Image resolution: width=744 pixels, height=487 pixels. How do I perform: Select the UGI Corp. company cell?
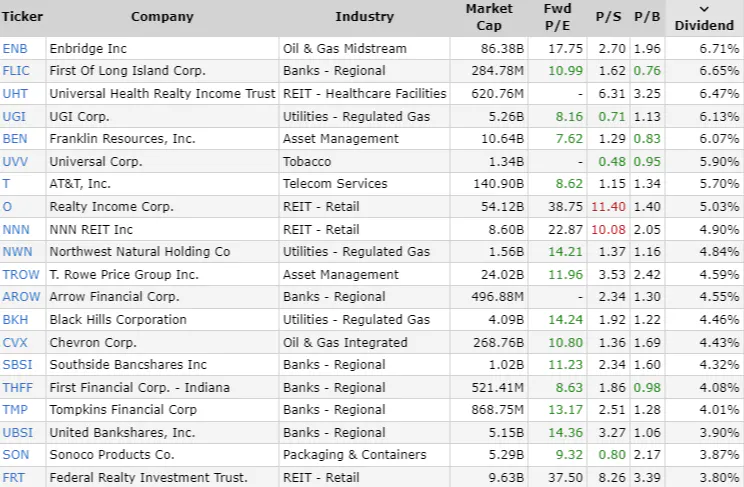[x=162, y=116]
